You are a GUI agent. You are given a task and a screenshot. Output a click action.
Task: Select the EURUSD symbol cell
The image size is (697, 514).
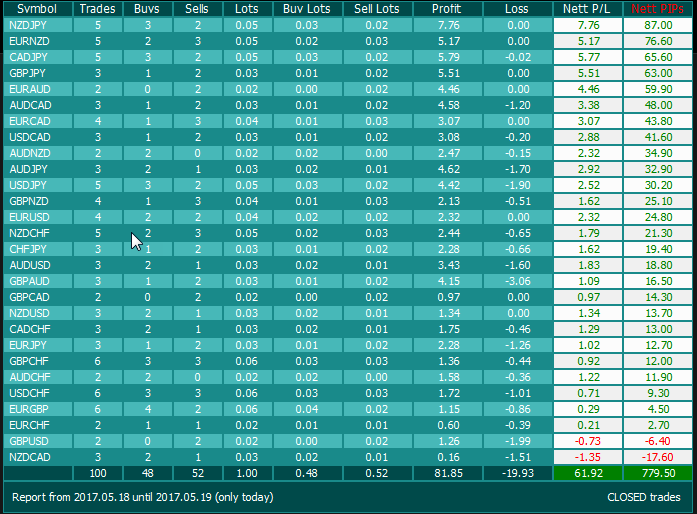pyautogui.click(x=37, y=217)
